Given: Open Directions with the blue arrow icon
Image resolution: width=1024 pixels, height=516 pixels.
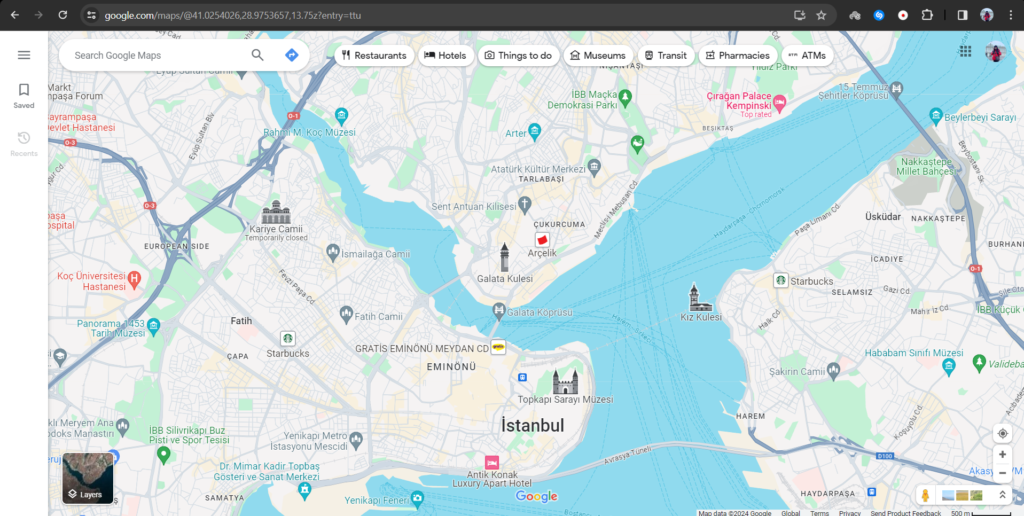Looking at the screenshot, I should click(292, 55).
